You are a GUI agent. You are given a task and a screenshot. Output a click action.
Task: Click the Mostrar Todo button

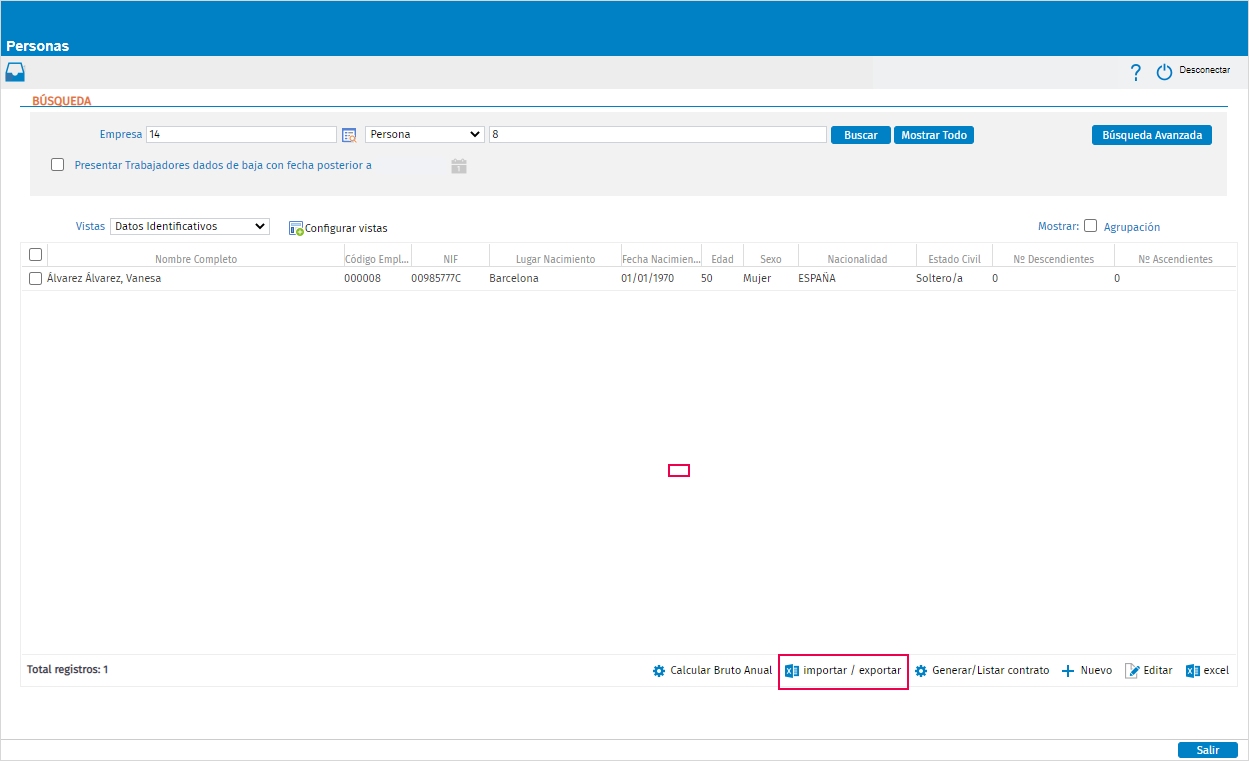point(934,135)
